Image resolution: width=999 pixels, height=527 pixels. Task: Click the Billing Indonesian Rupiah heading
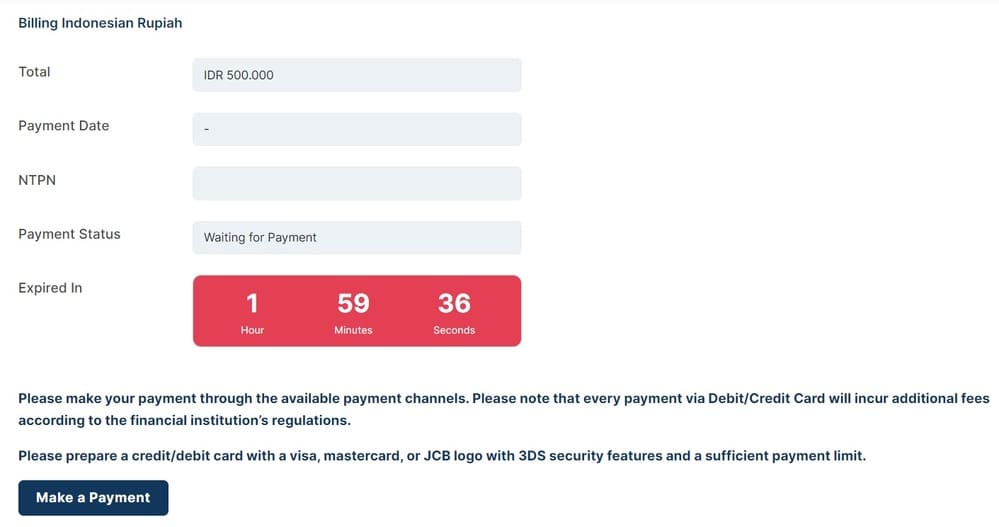click(100, 22)
